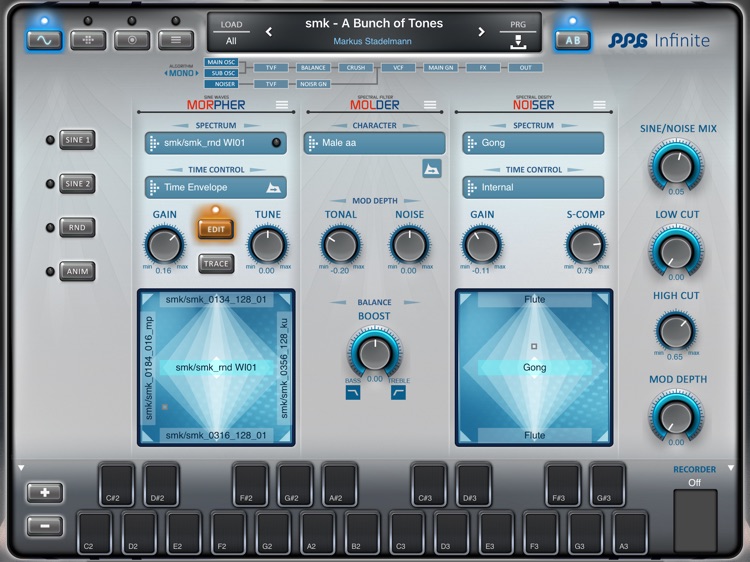Image resolution: width=750 pixels, height=562 pixels.
Task: Toggle SINE 2 button
Action: 77,184
